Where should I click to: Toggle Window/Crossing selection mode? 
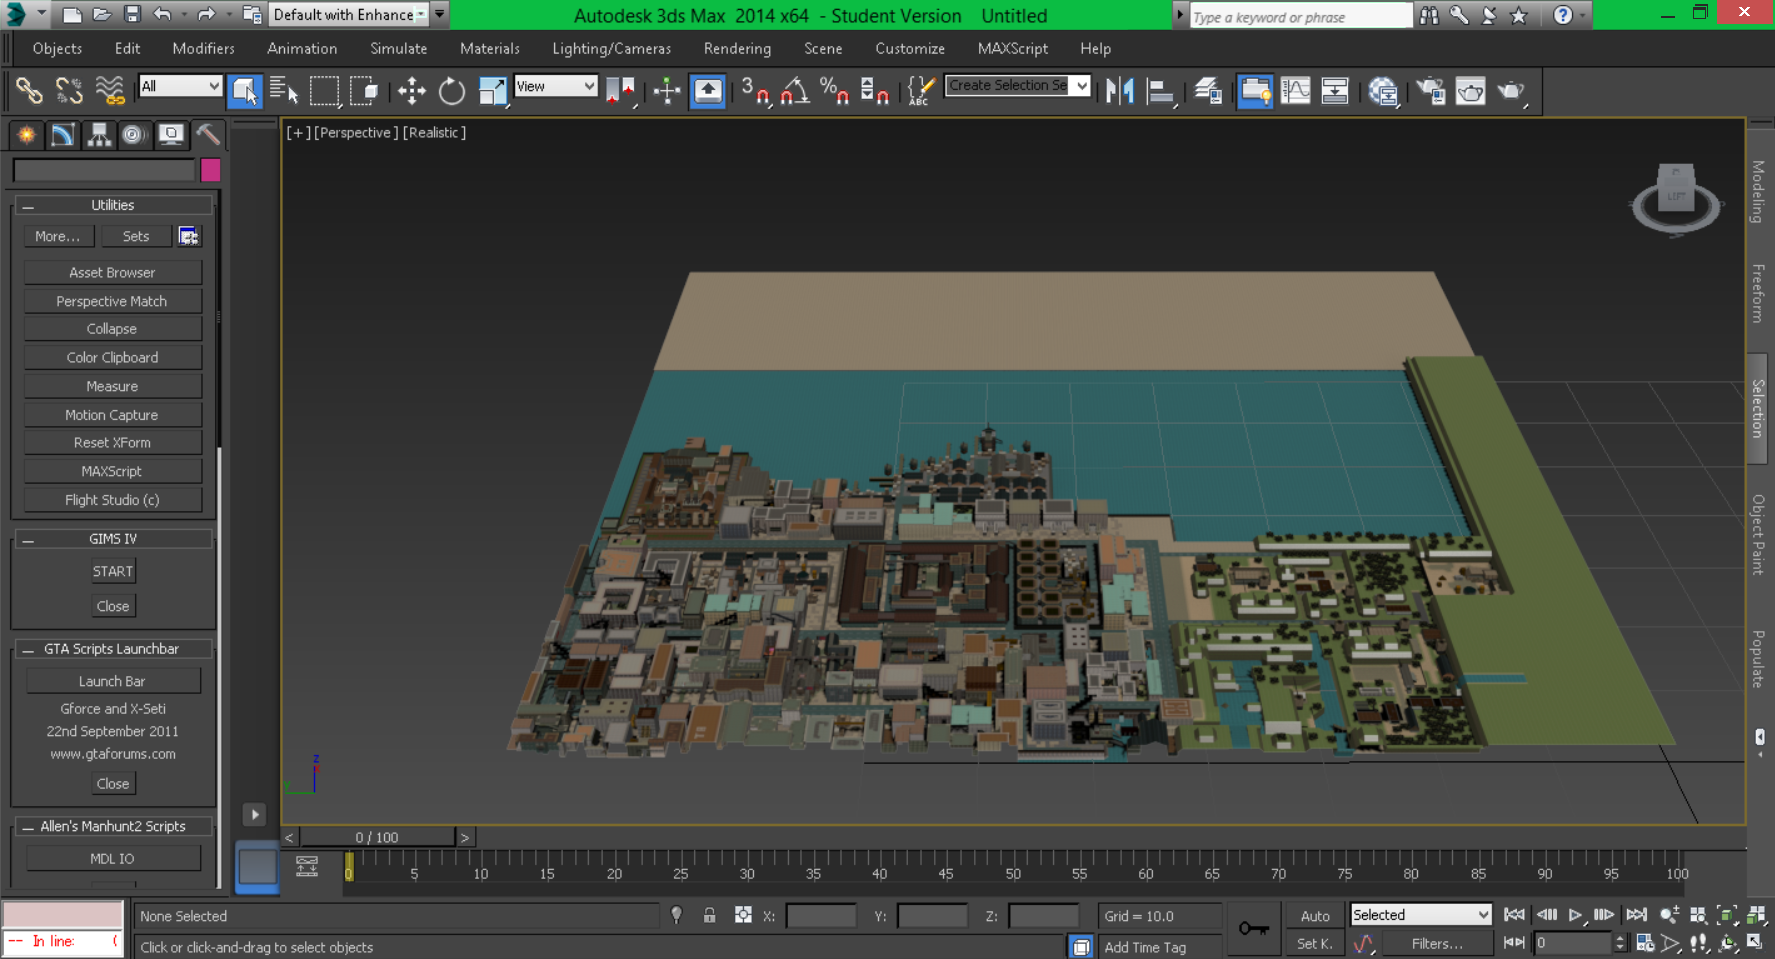tap(365, 91)
